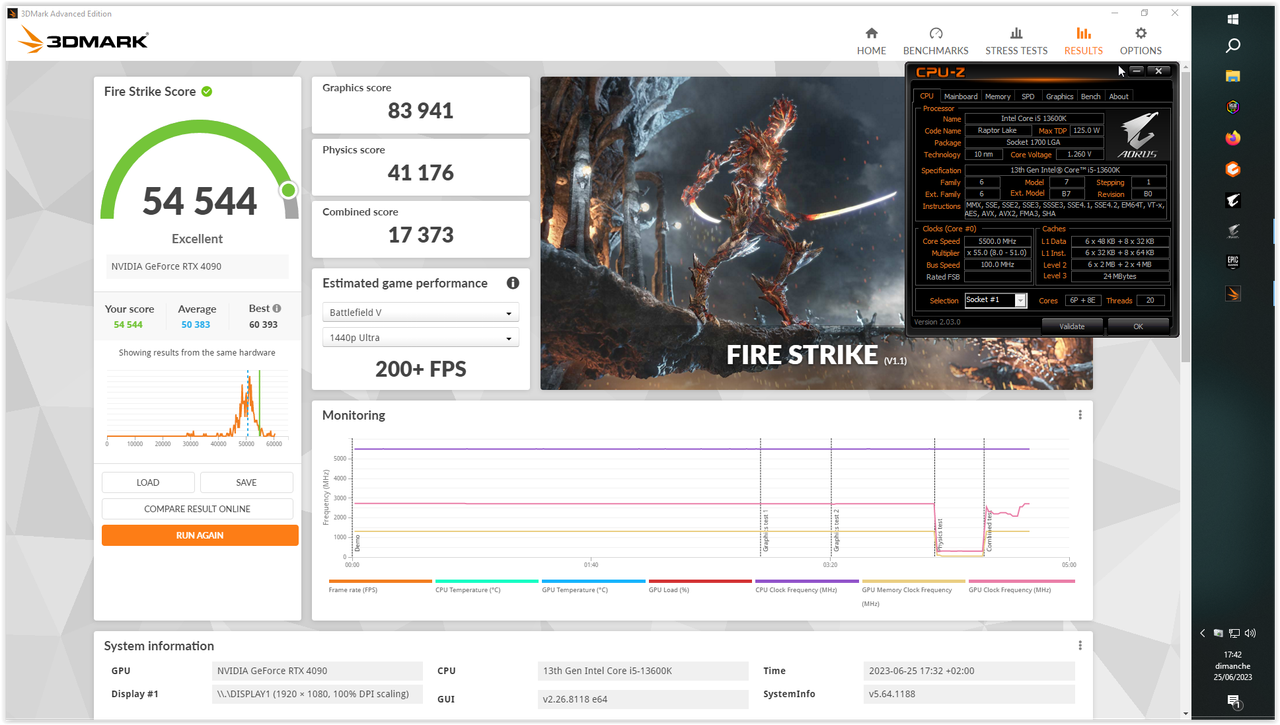Viewport: 1280px width, 725px height.
Task: Switch to the Mainboard tab in CPU-Z
Action: 961,96
